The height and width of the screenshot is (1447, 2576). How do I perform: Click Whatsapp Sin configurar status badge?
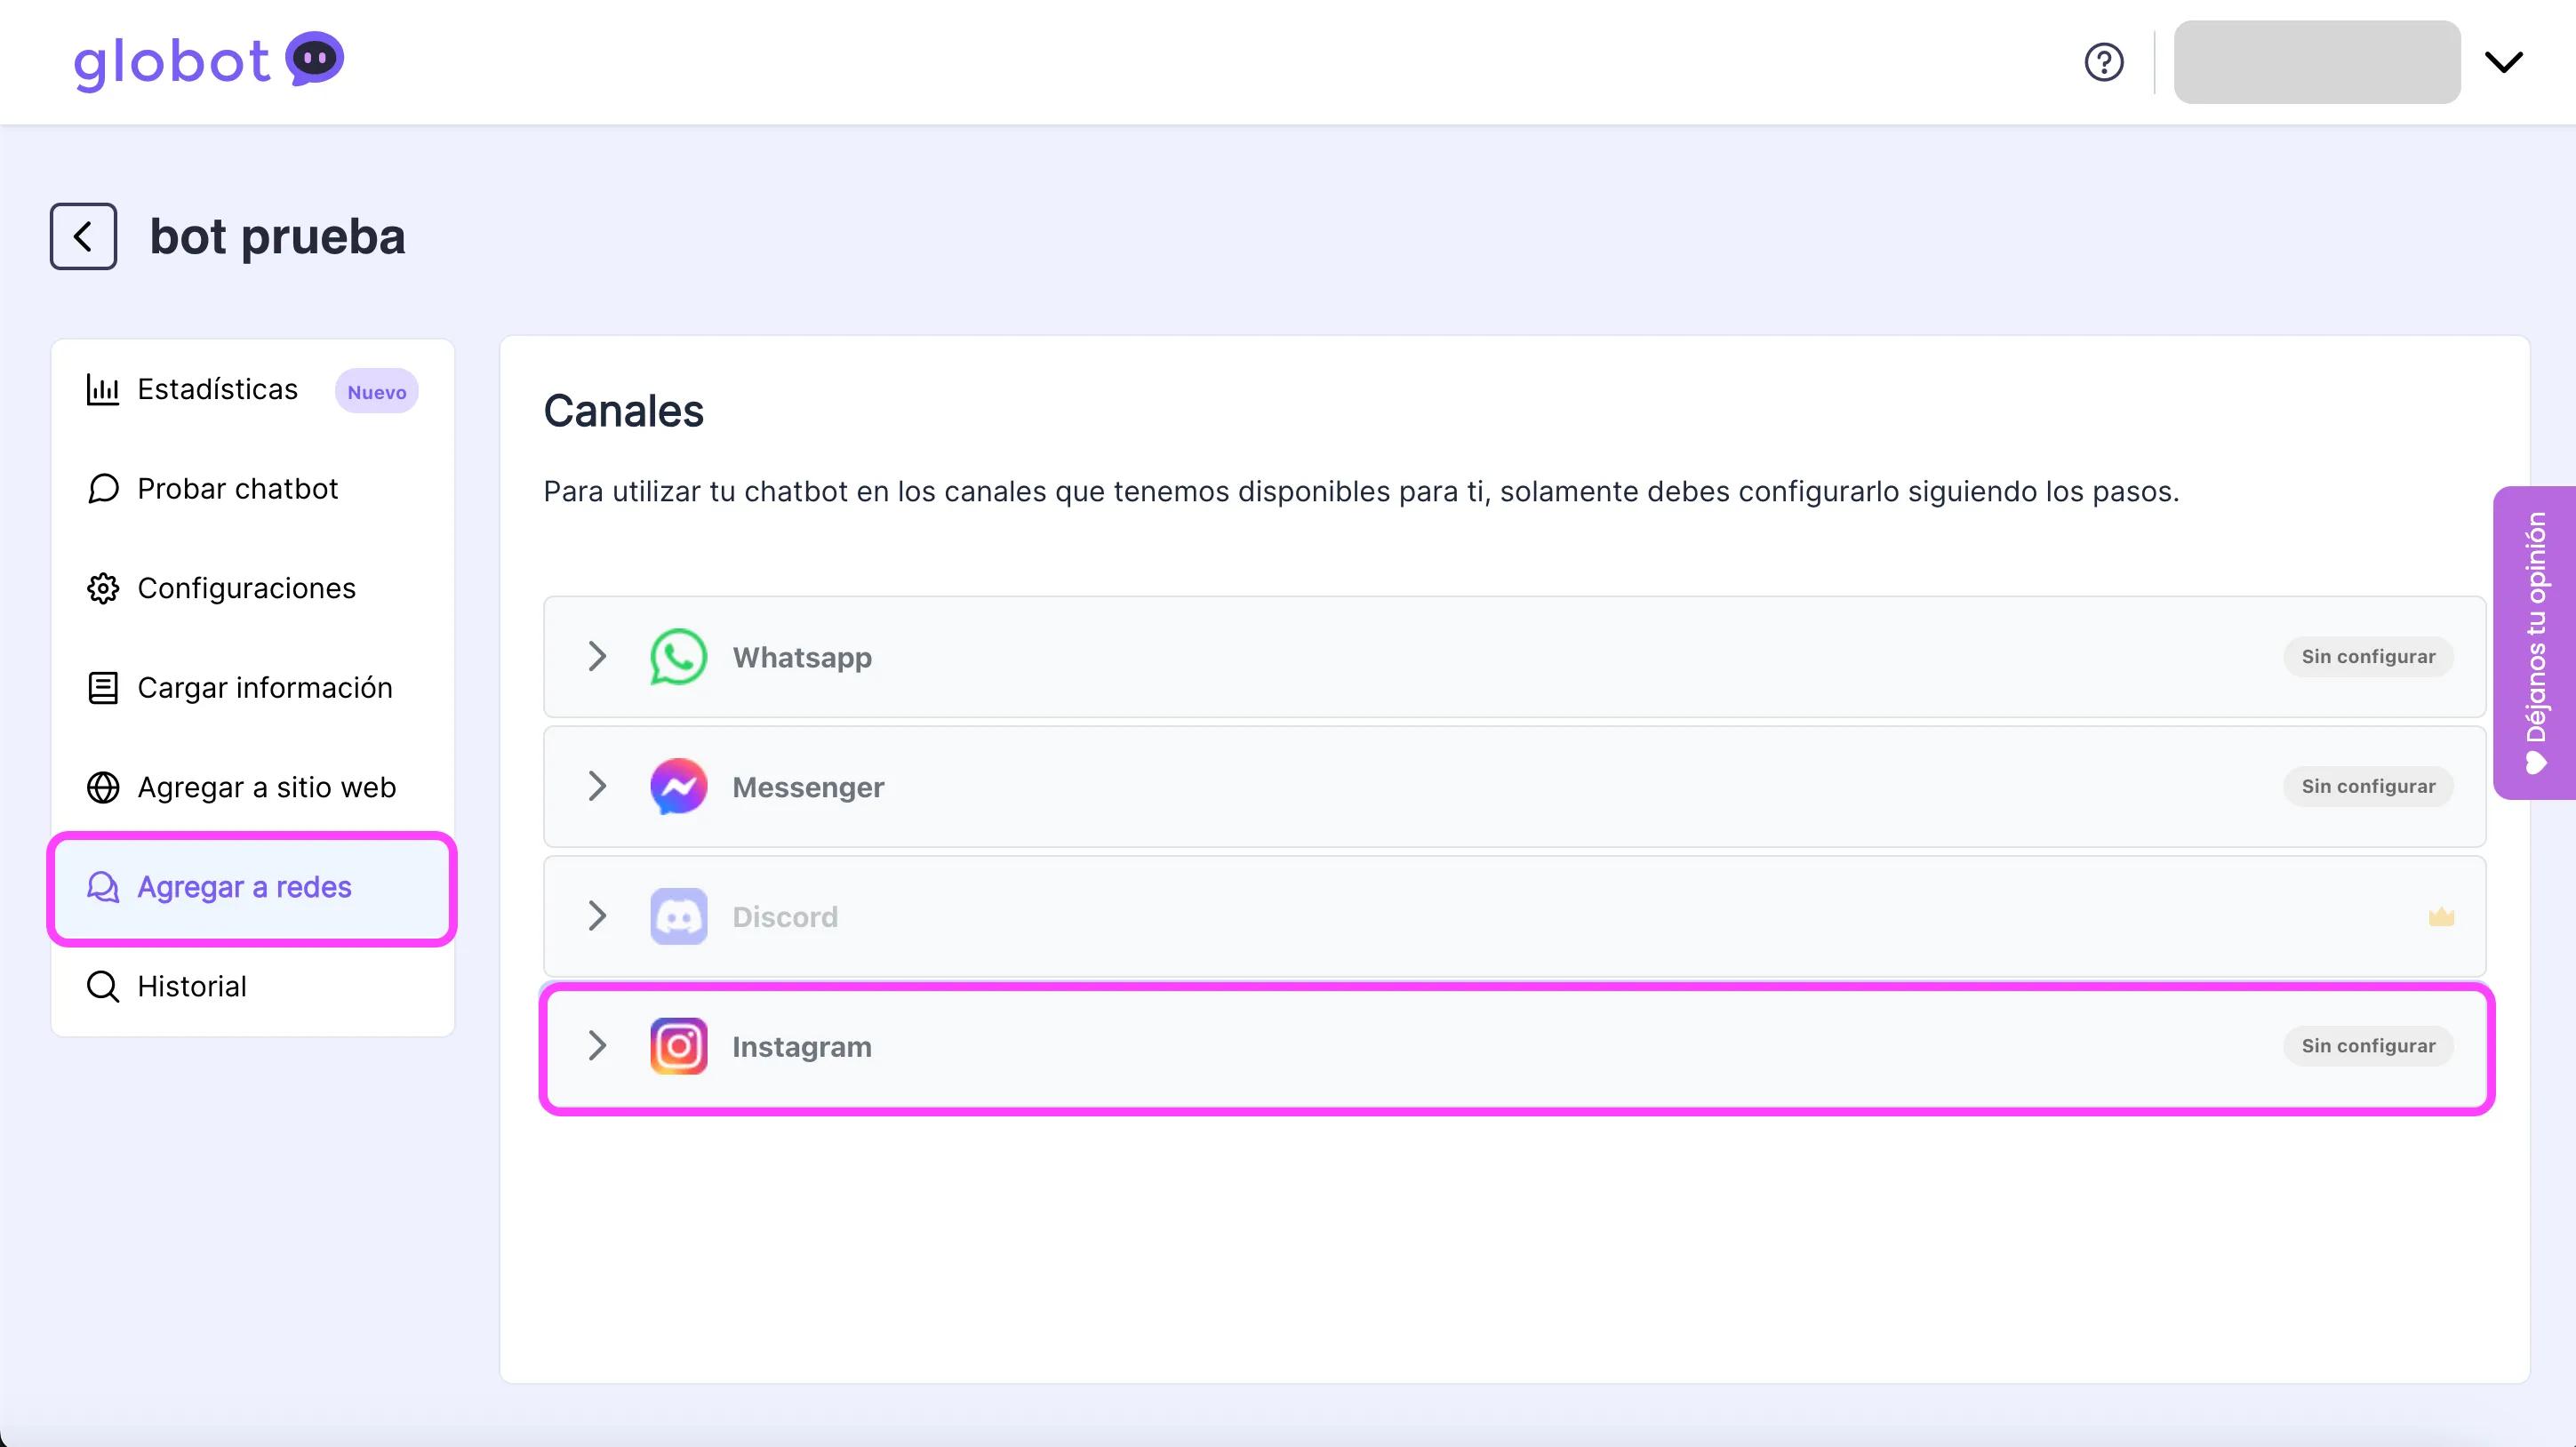2367,657
